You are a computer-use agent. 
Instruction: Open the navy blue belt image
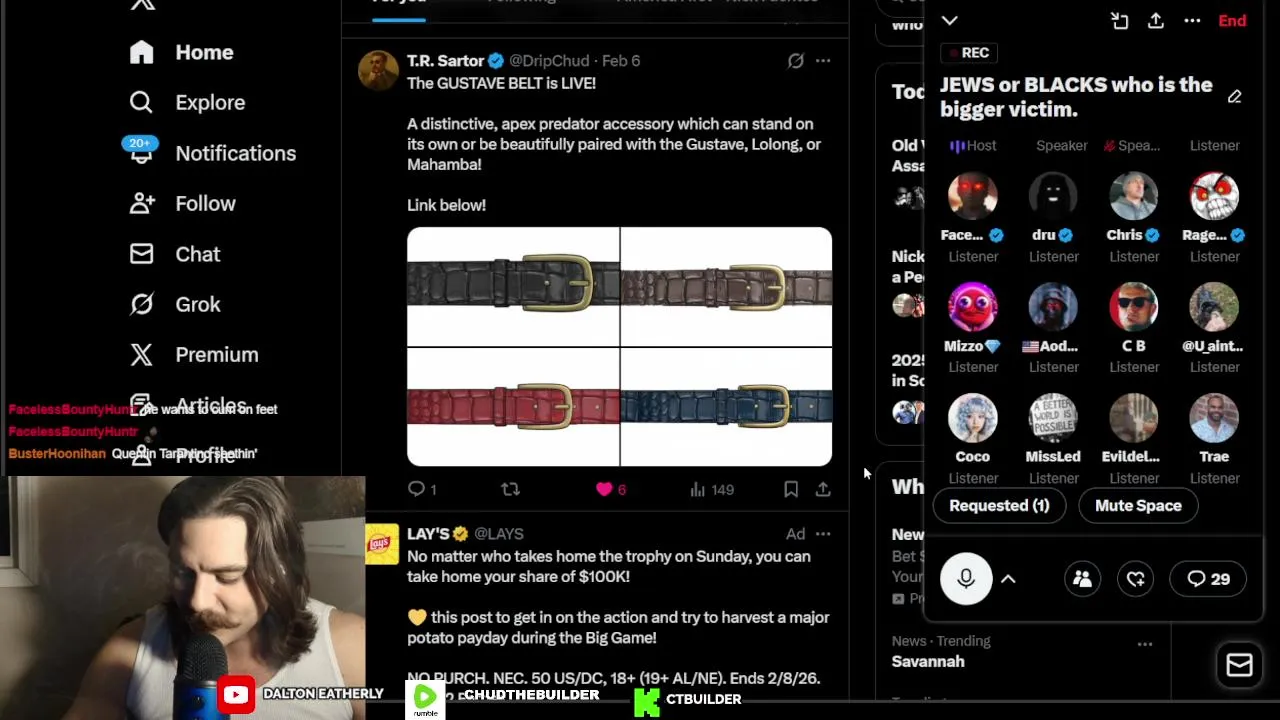726,407
